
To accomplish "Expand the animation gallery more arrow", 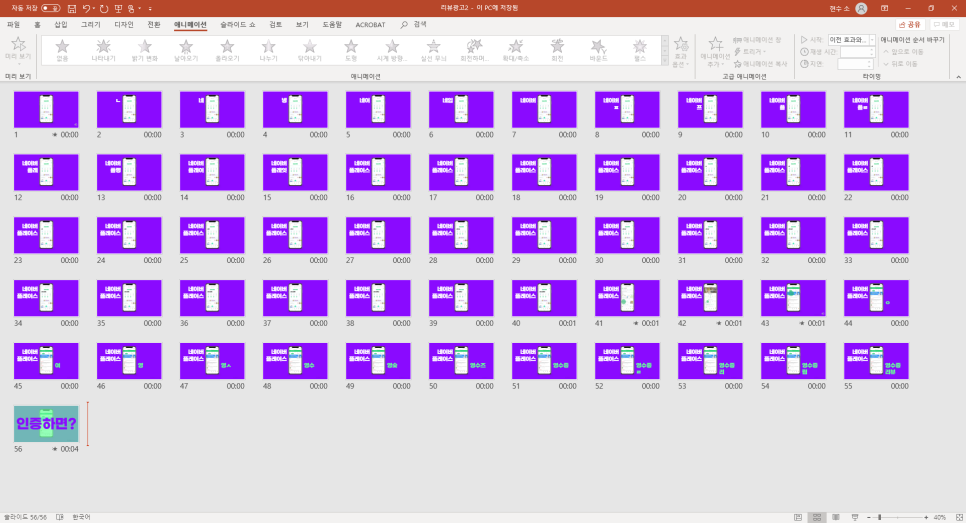I will pyautogui.click(x=664, y=65).
